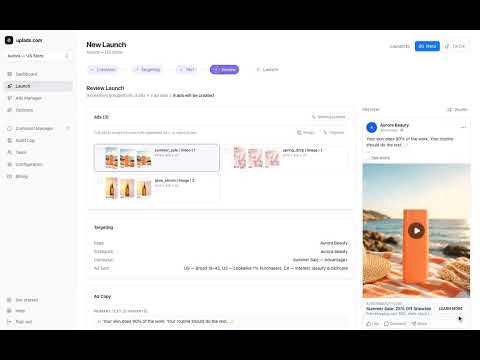Image resolution: width=480 pixels, height=360 pixels.
Task: Click the Audit Log sidebar icon
Action: pos(10,140)
